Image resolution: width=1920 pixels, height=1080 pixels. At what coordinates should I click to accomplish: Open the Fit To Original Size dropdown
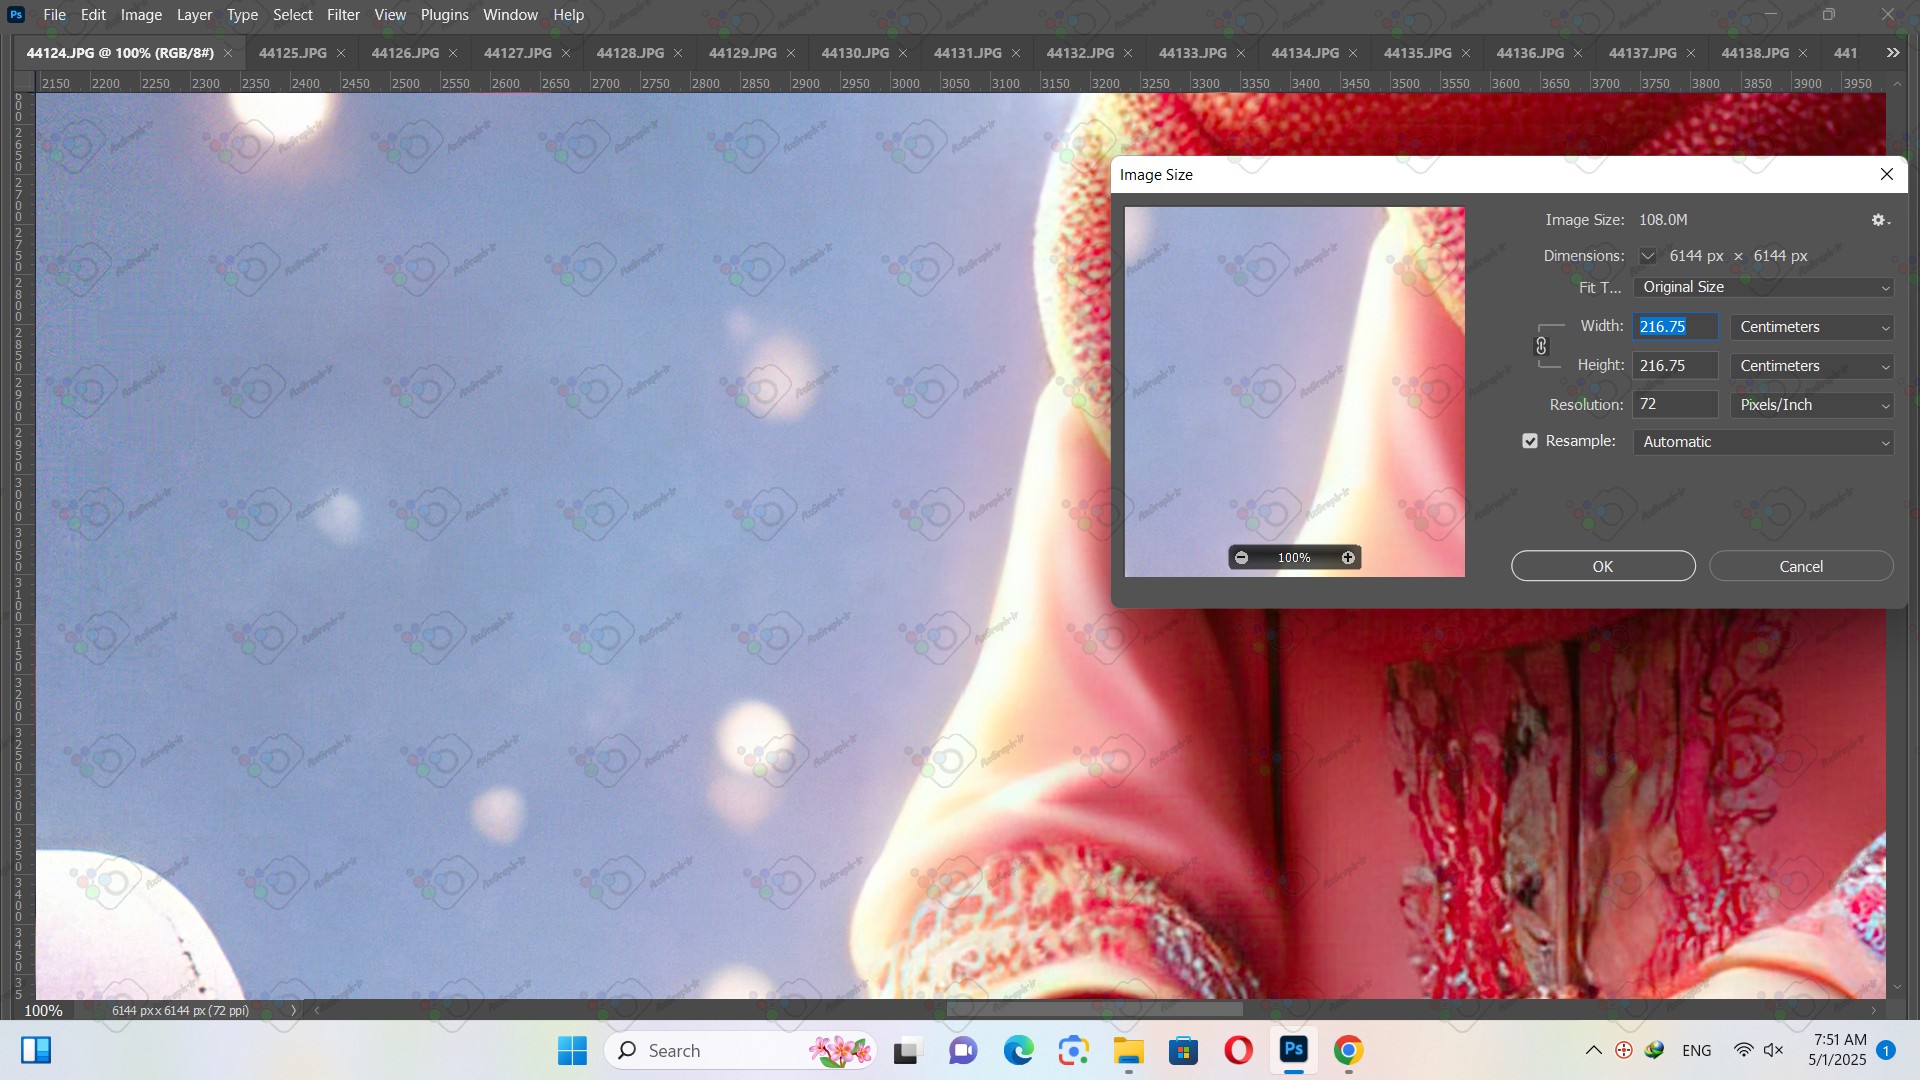click(x=1763, y=288)
